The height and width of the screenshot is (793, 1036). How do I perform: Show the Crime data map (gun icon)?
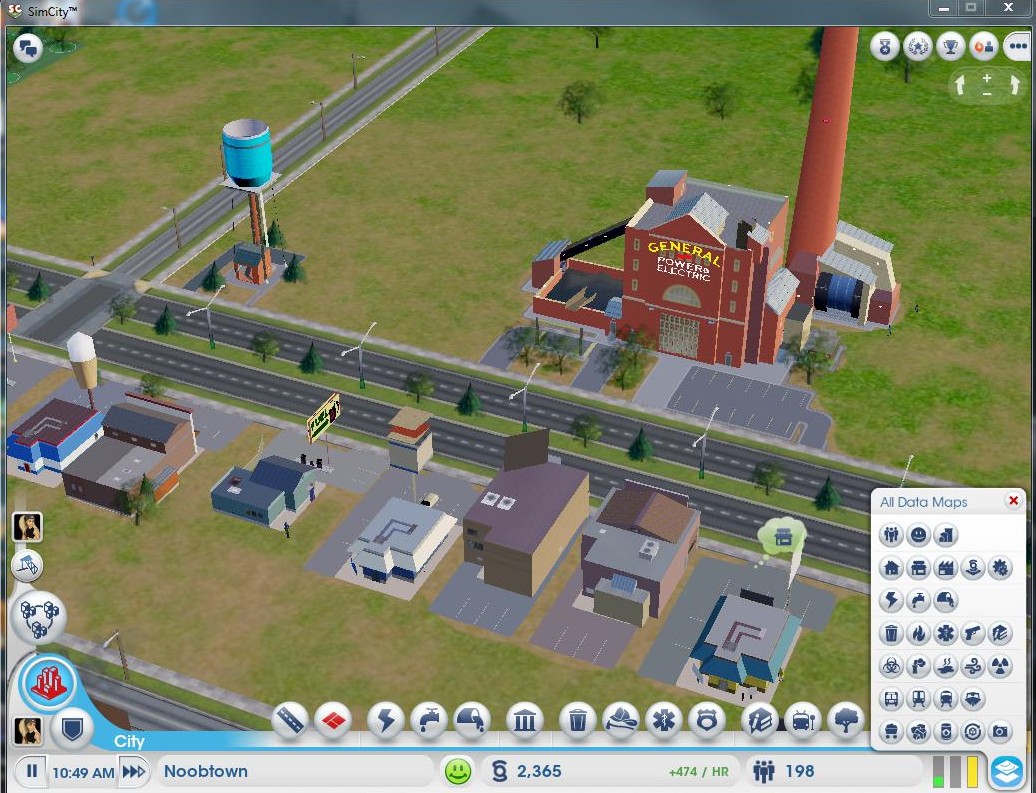click(972, 634)
